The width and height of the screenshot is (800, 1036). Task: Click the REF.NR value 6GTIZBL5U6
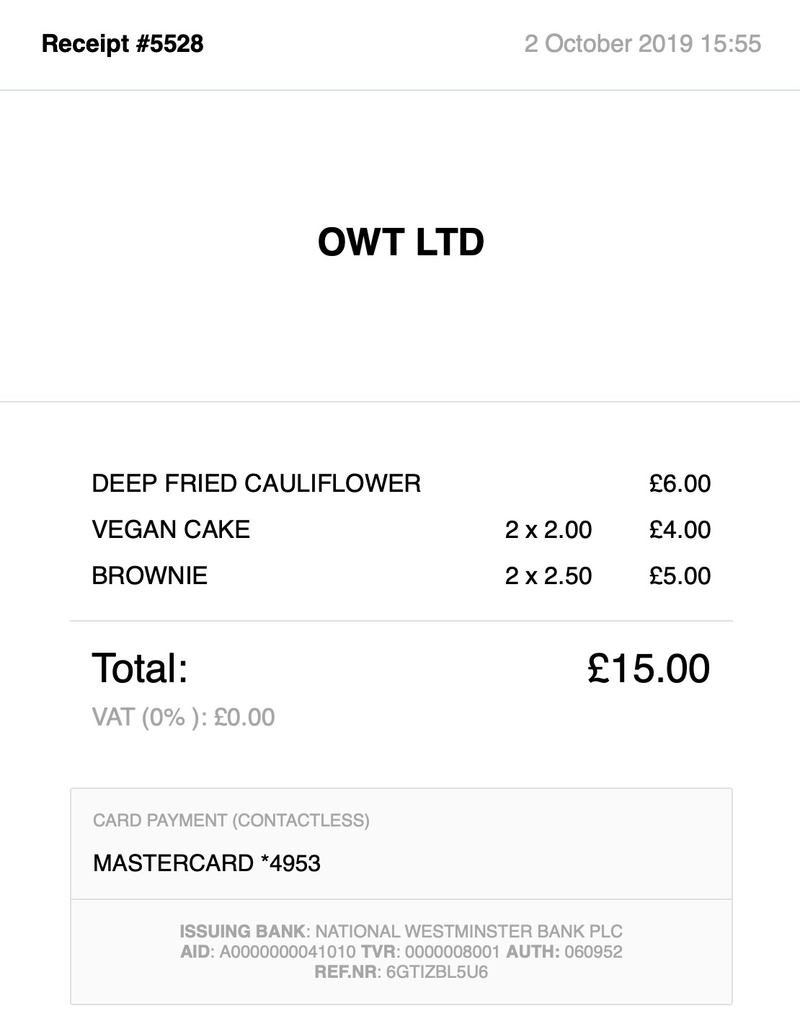[x=437, y=972]
